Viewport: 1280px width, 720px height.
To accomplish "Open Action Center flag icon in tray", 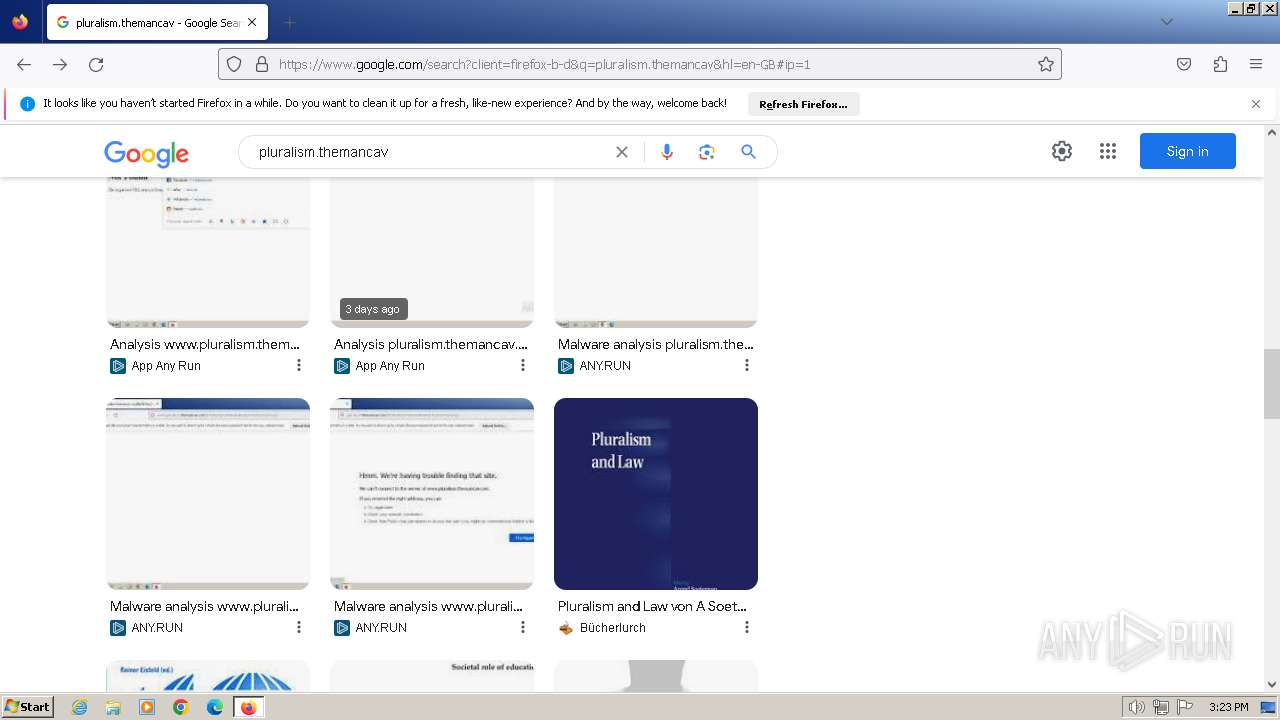I will tap(1185, 707).
